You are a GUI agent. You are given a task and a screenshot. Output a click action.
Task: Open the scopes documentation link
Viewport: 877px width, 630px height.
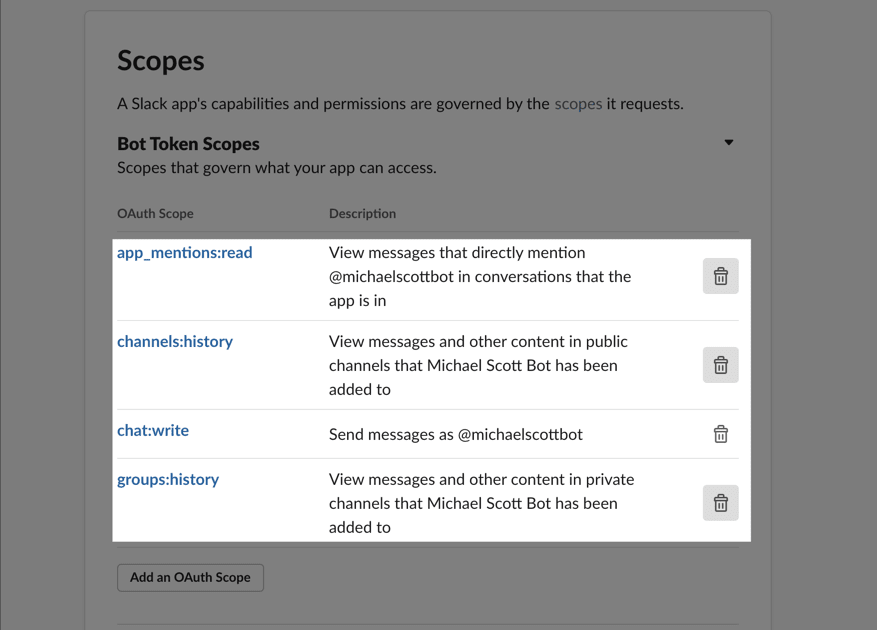[578, 104]
